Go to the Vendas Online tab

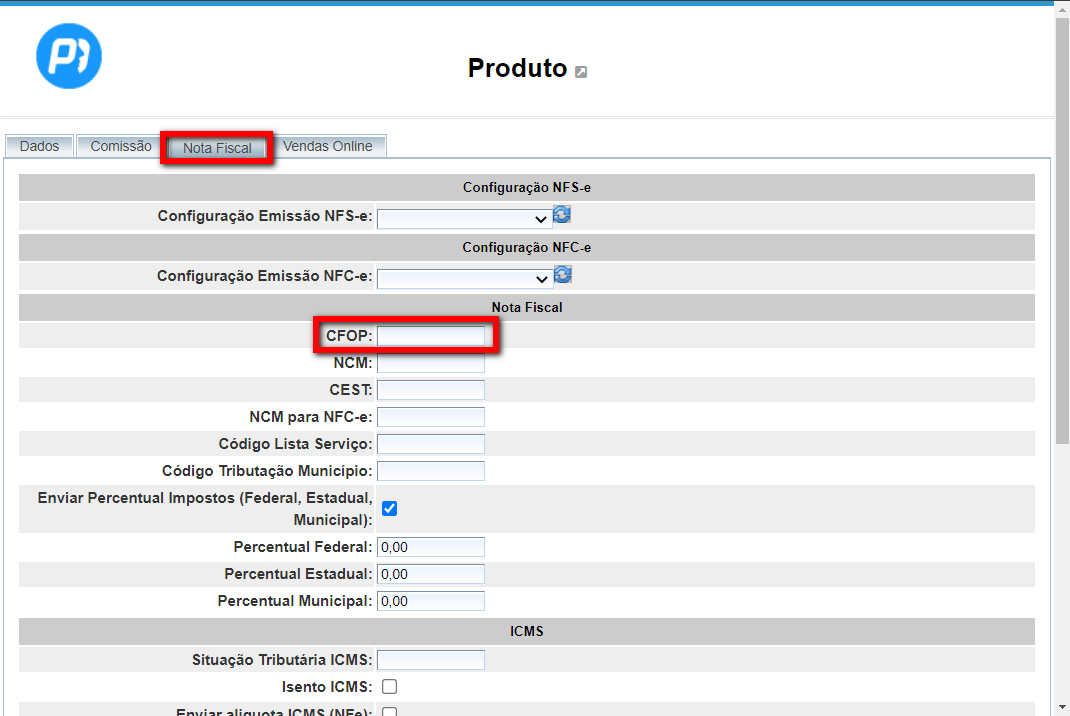click(327, 146)
